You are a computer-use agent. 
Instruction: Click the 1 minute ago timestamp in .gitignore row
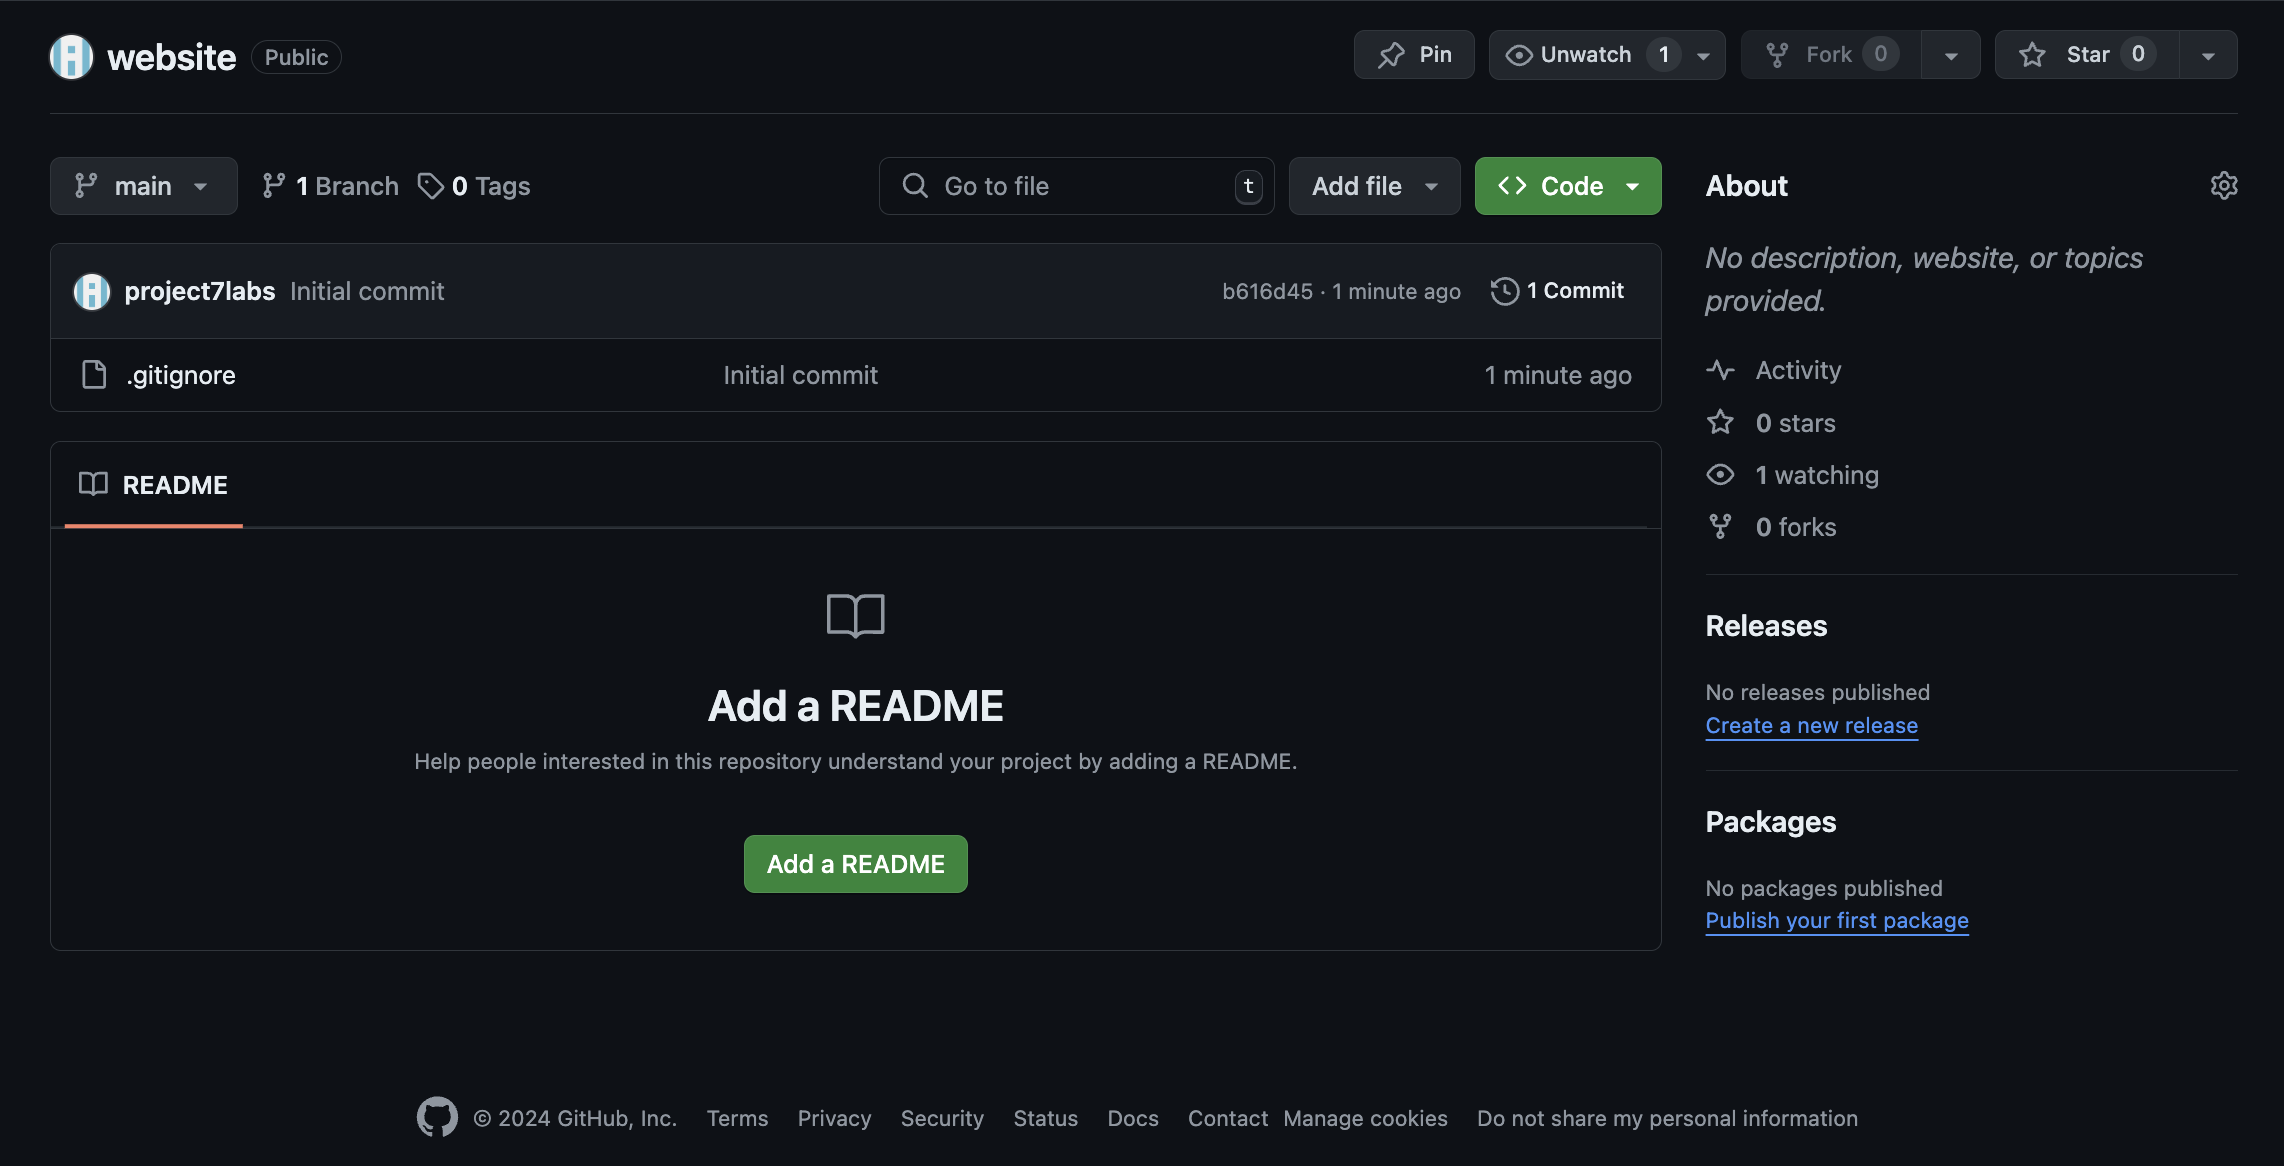point(1558,375)
